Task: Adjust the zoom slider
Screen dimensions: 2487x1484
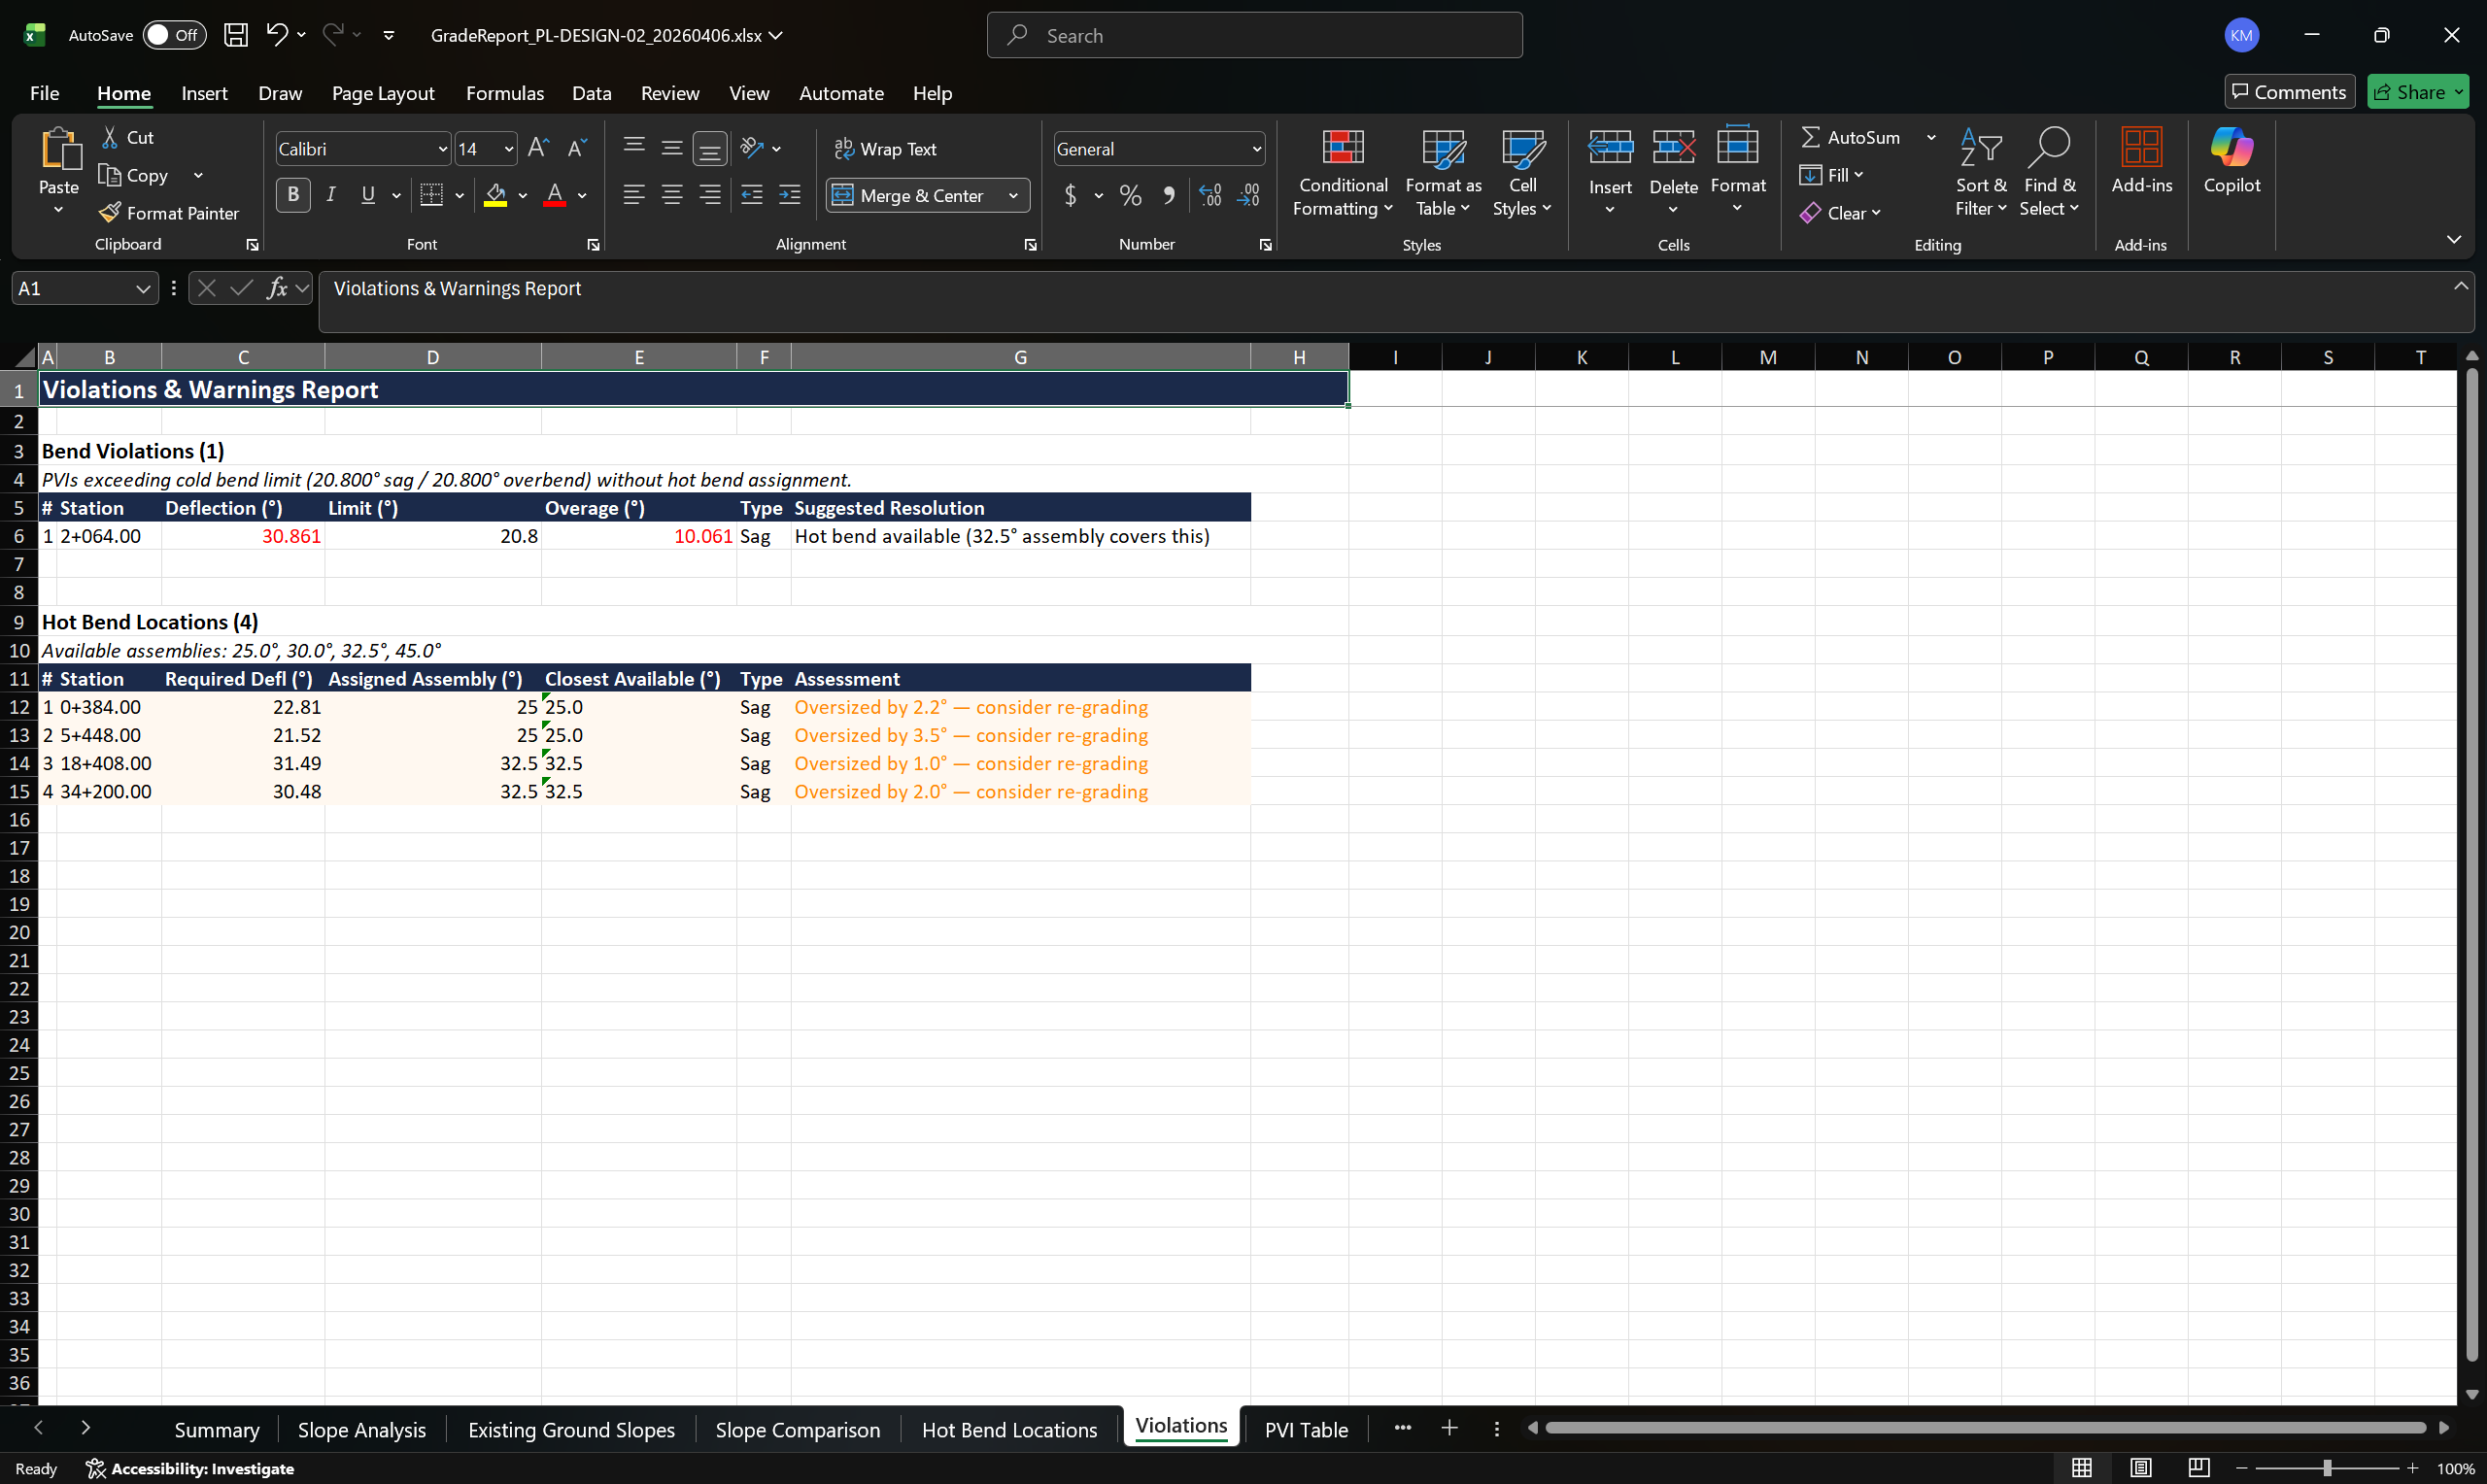Action: point(2327,1468)
